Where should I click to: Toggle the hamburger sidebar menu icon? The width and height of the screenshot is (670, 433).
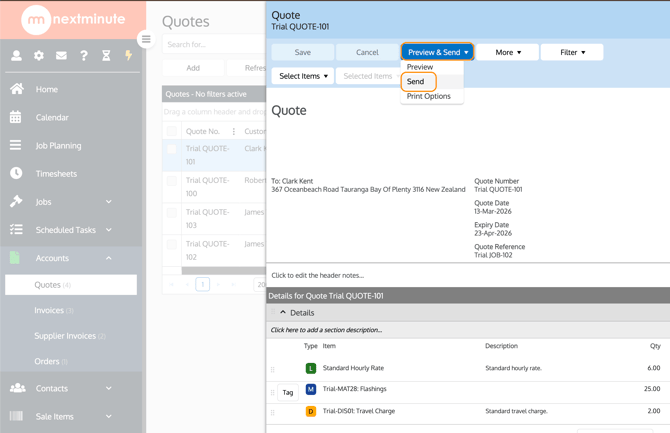click(x=146, y=40)
